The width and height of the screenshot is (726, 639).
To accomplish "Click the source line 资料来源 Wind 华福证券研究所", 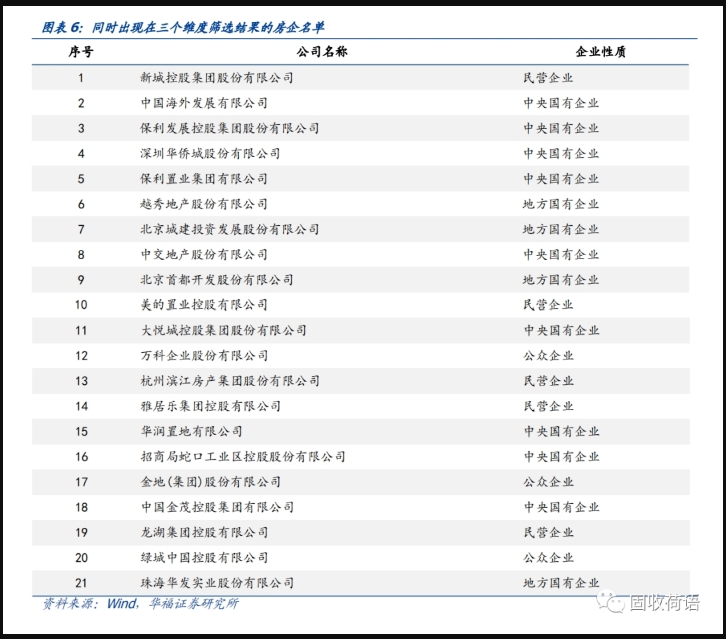I will click(141, 603).
